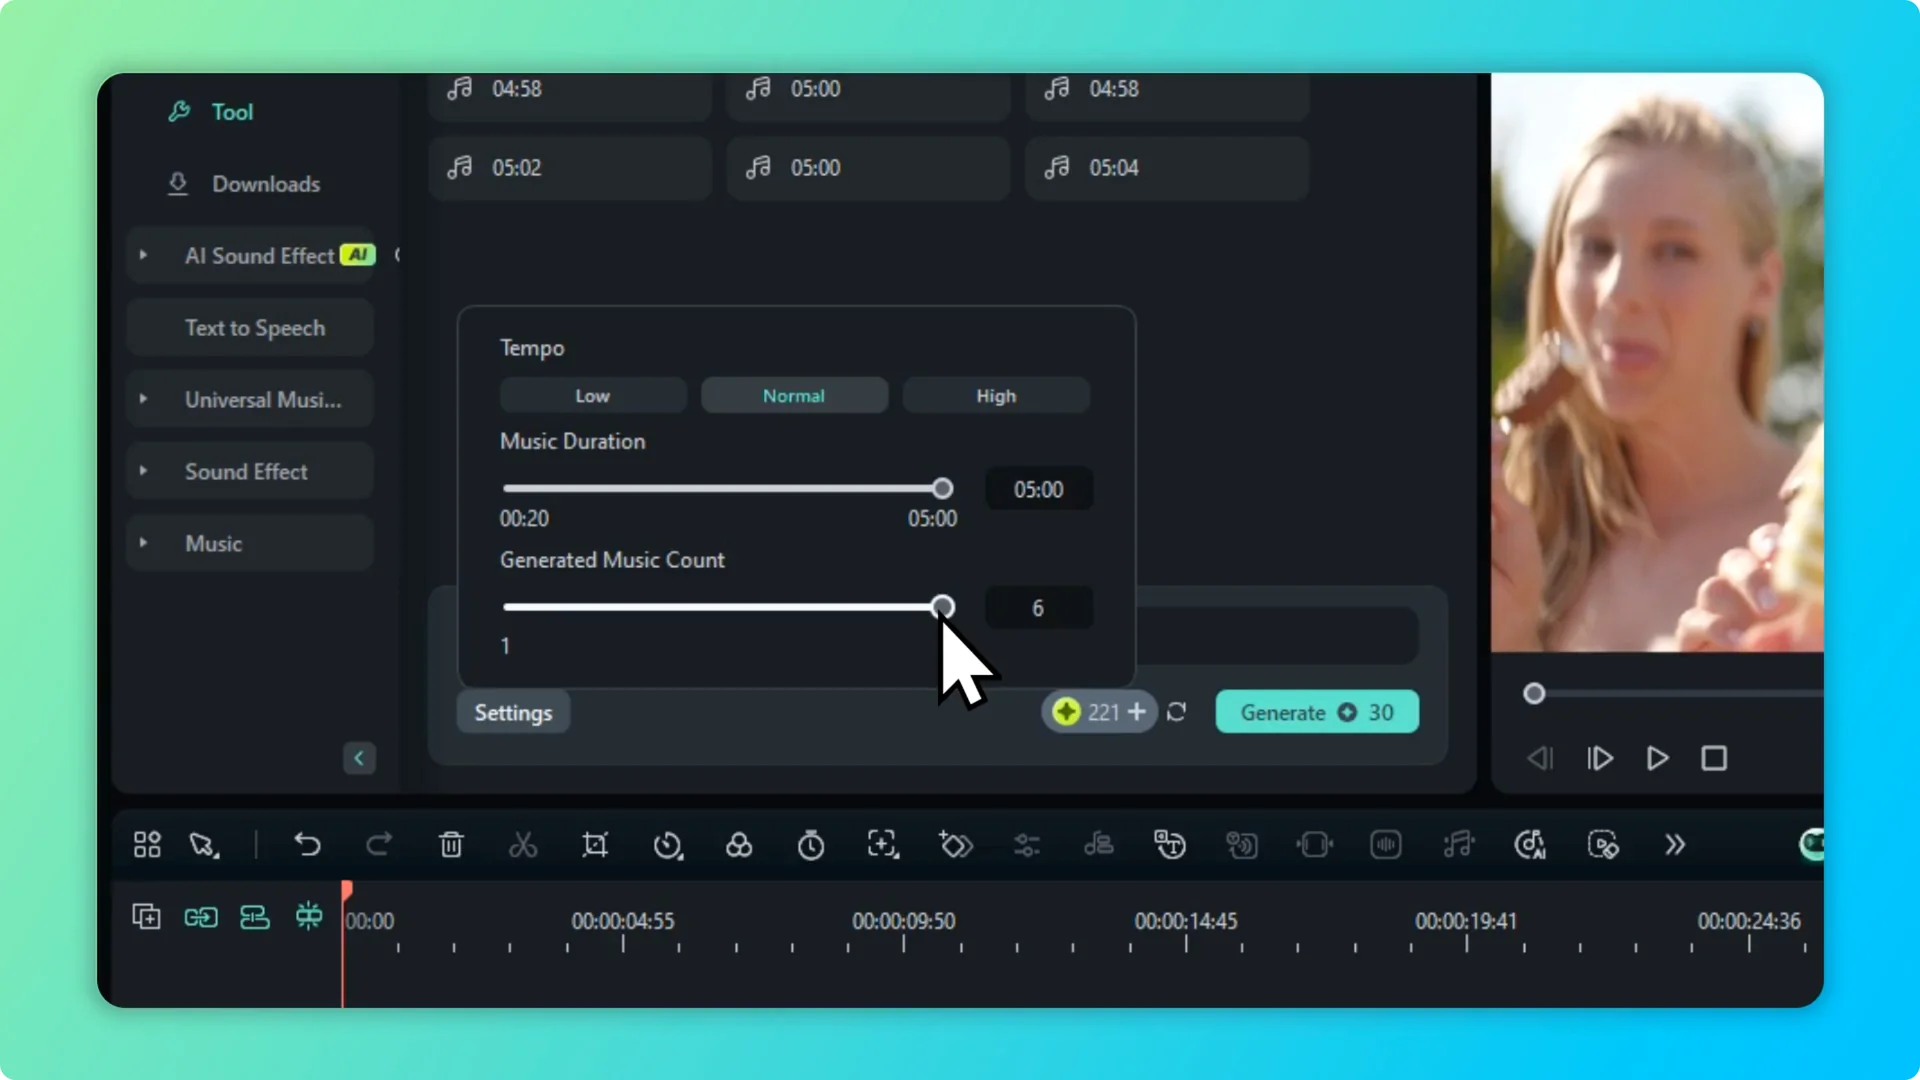The image size is (1920, 1080).
Task: Click the play from start button
Action: coord(1600,759)
